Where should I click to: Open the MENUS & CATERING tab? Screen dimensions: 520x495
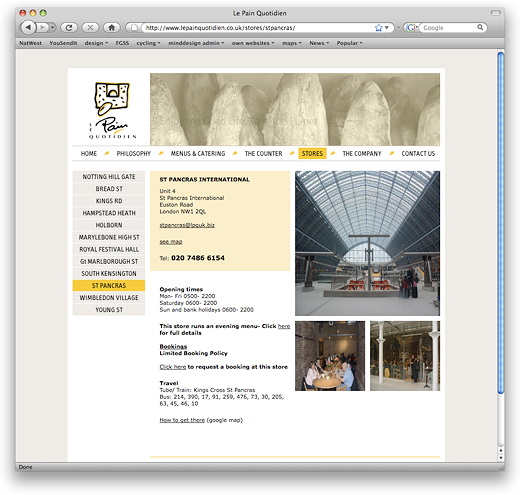pyautogui.click(x=198, y=154)
